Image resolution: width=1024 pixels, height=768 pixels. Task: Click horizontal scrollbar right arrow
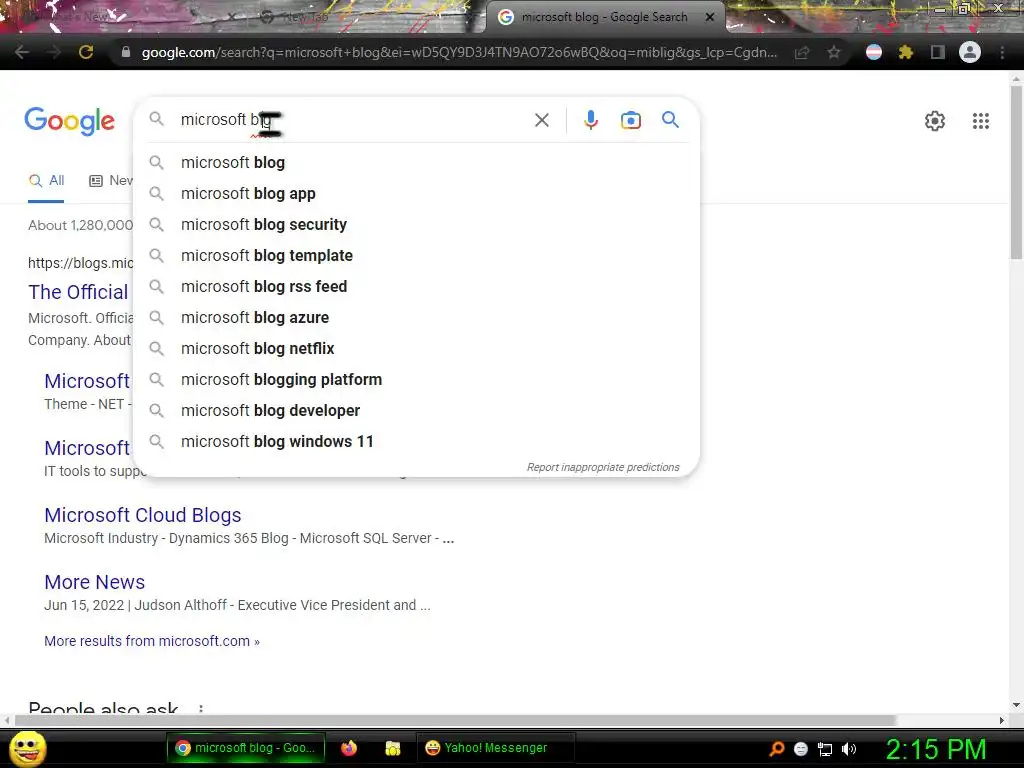pos(1001,720)
